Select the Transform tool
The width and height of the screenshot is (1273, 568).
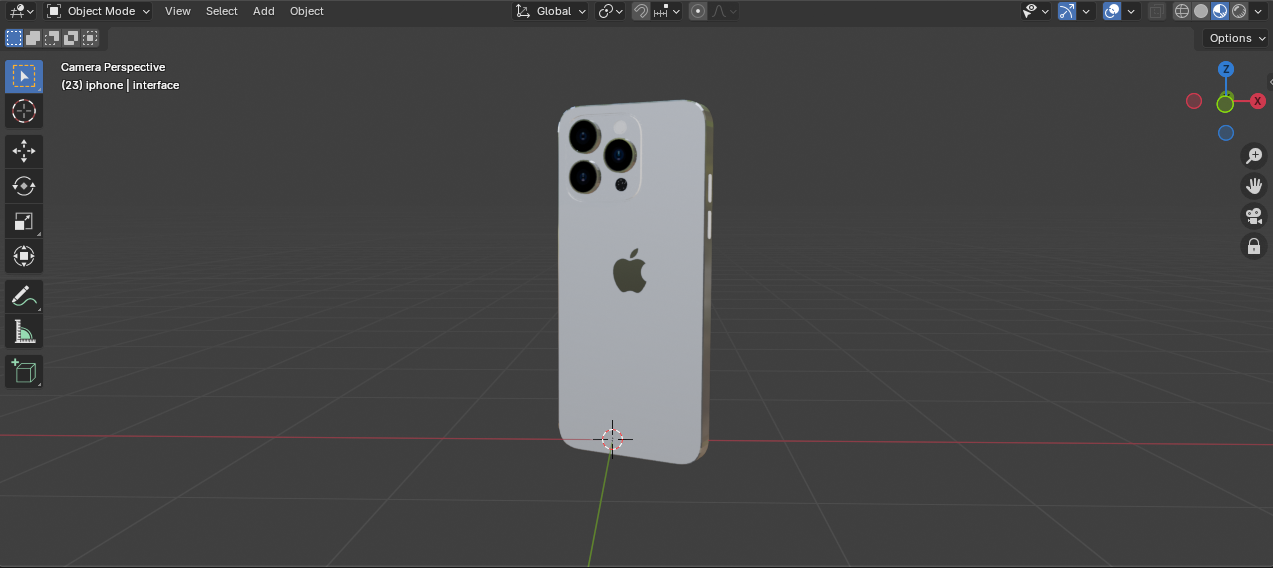coord(24,256)
